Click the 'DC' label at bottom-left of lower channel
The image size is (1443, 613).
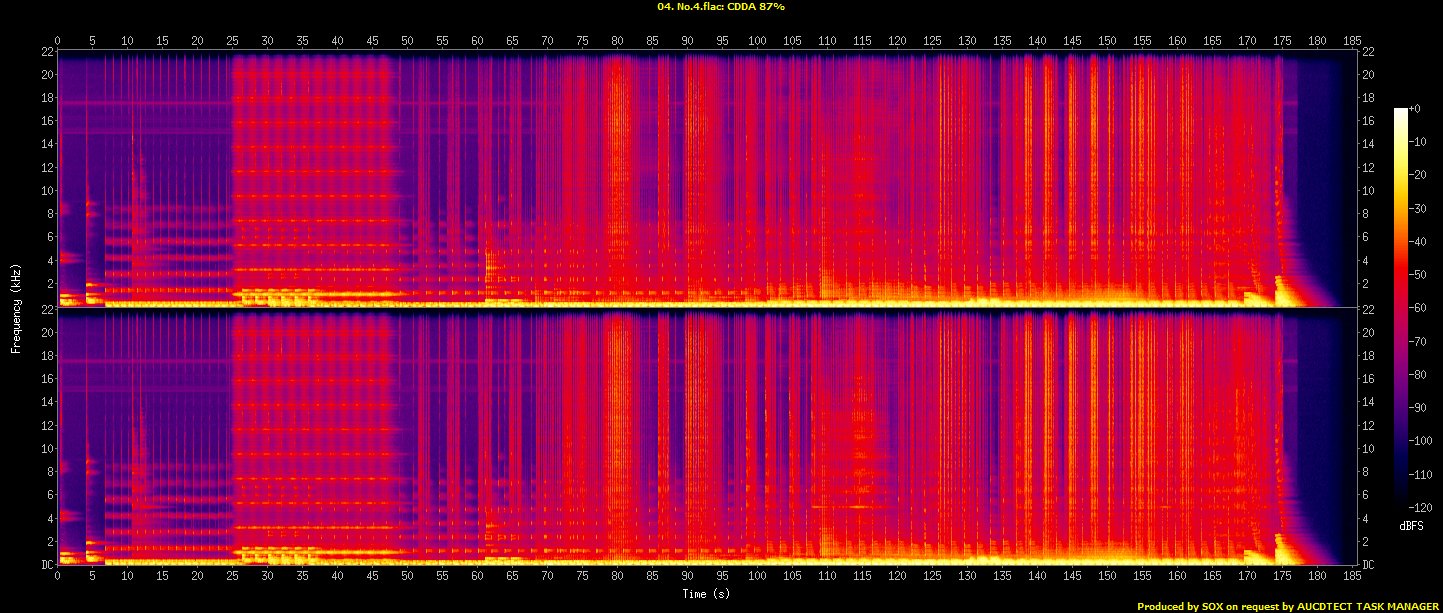46,565
